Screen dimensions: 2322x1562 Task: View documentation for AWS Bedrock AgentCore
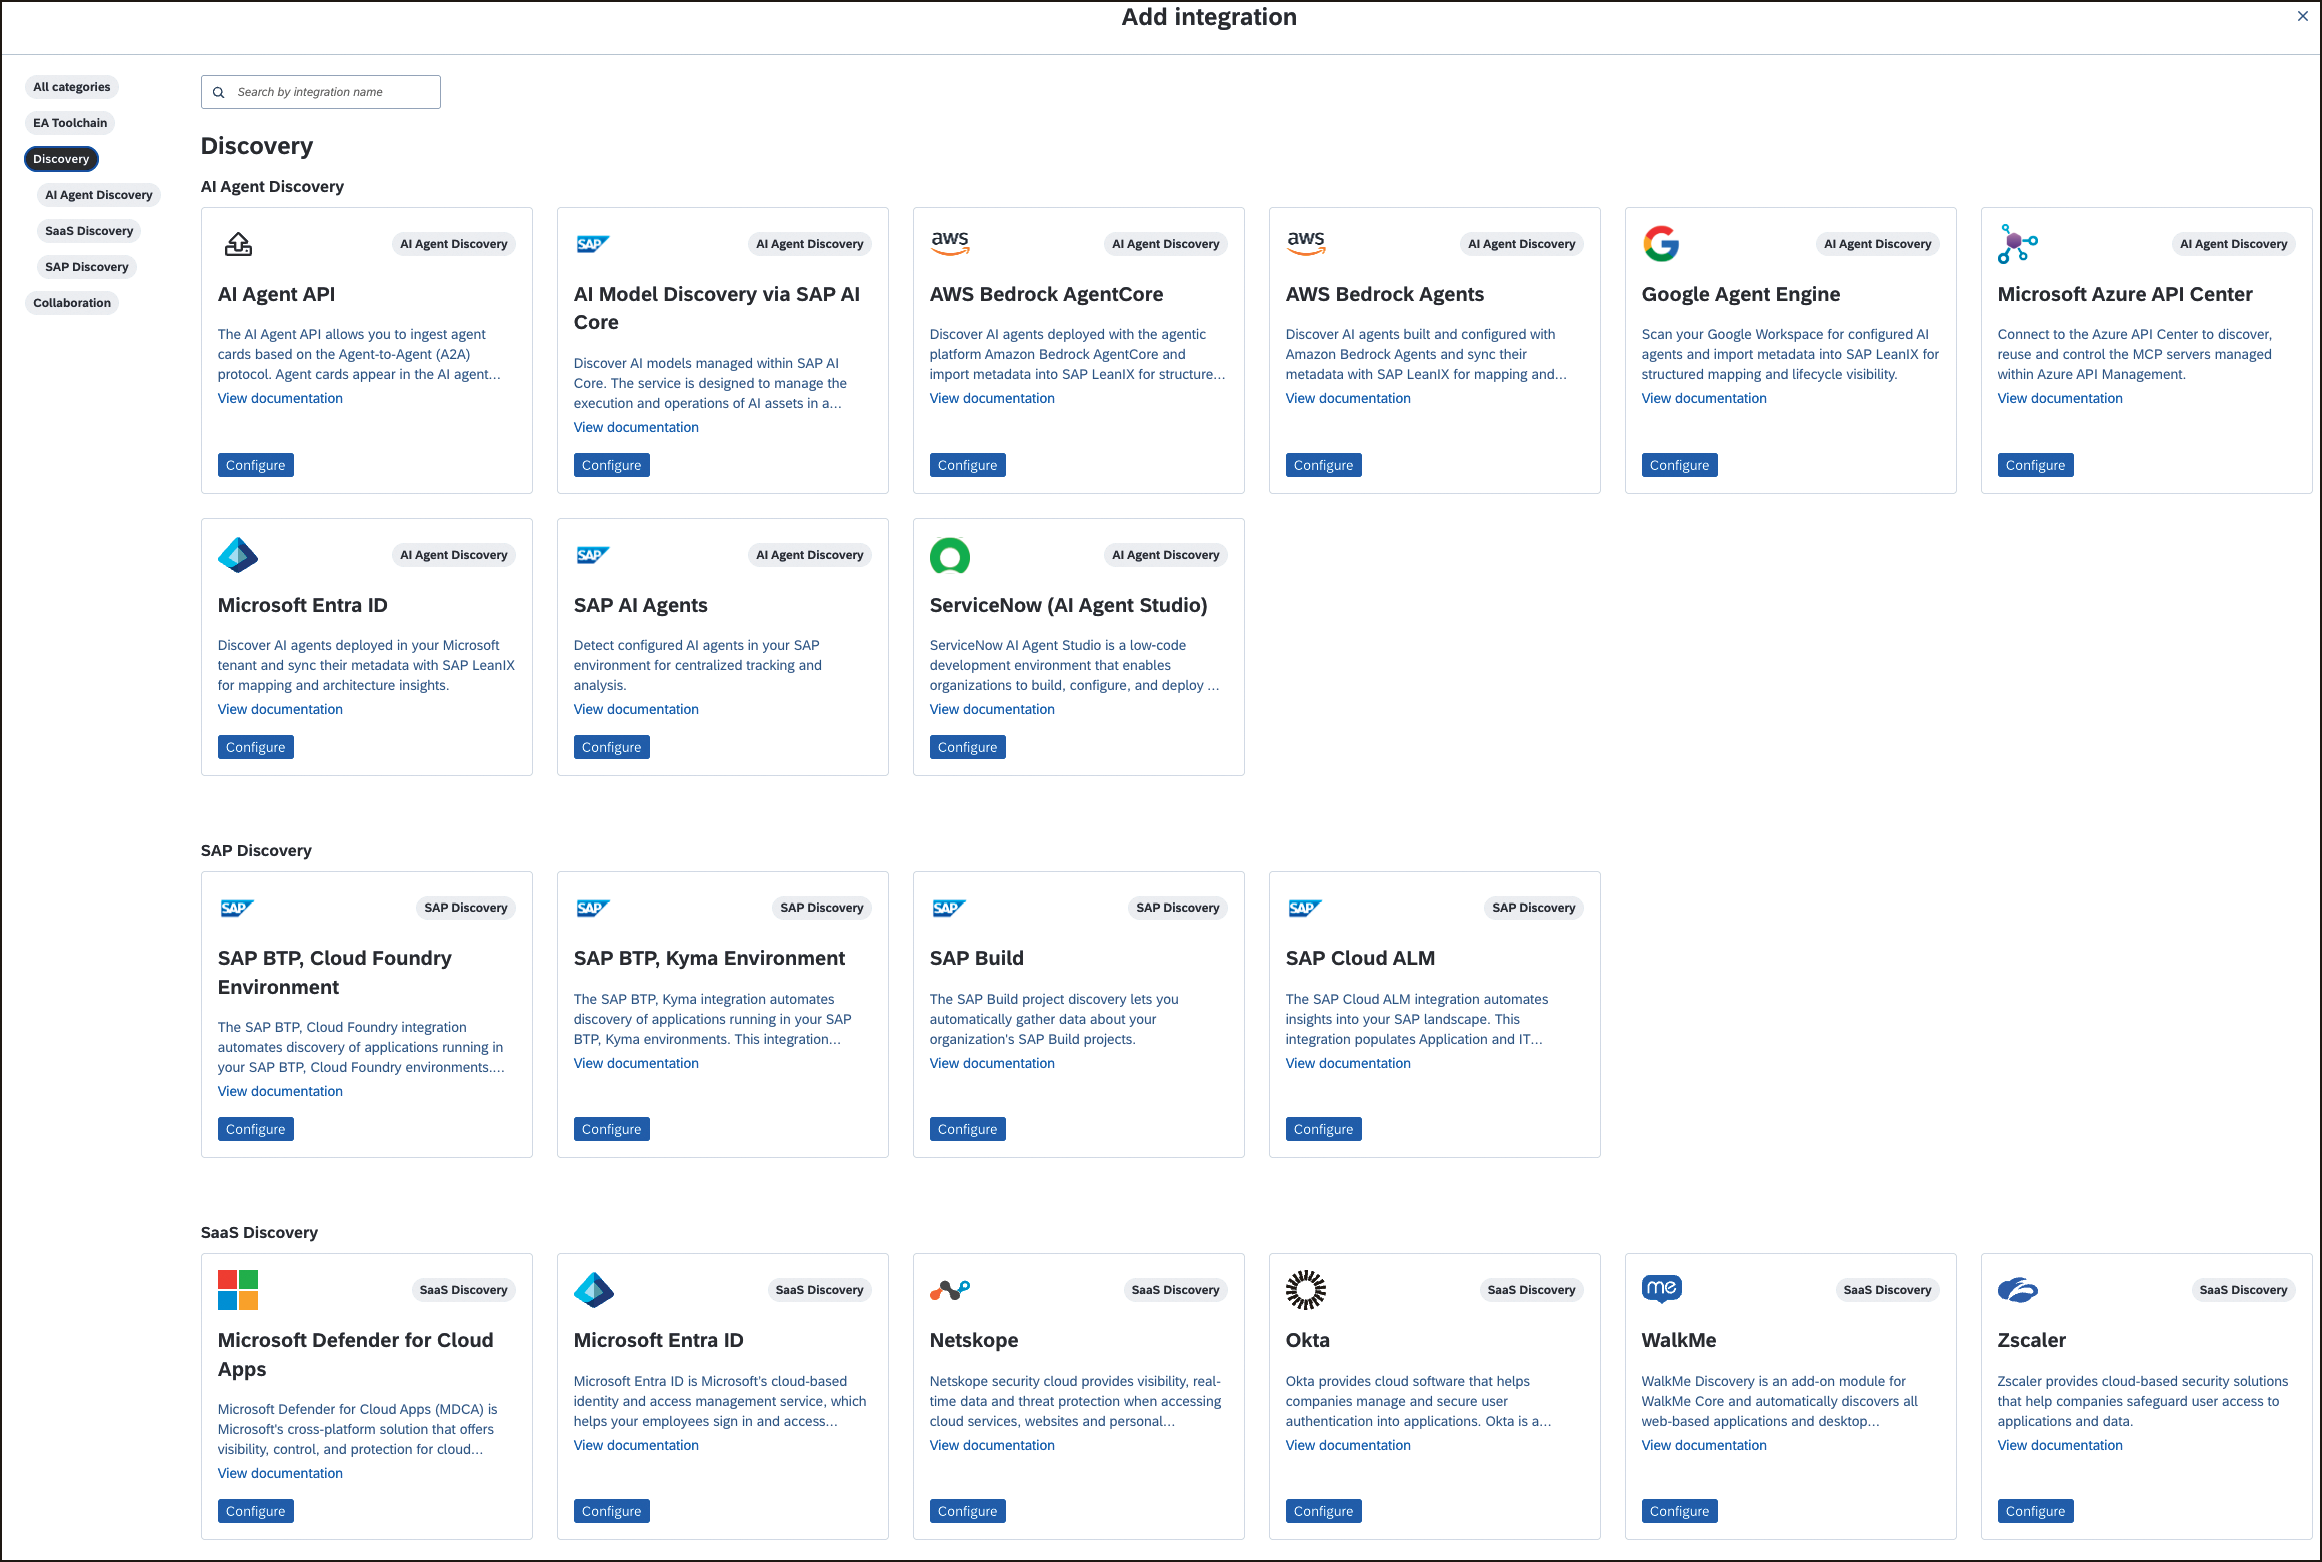(x=992, y=398)
